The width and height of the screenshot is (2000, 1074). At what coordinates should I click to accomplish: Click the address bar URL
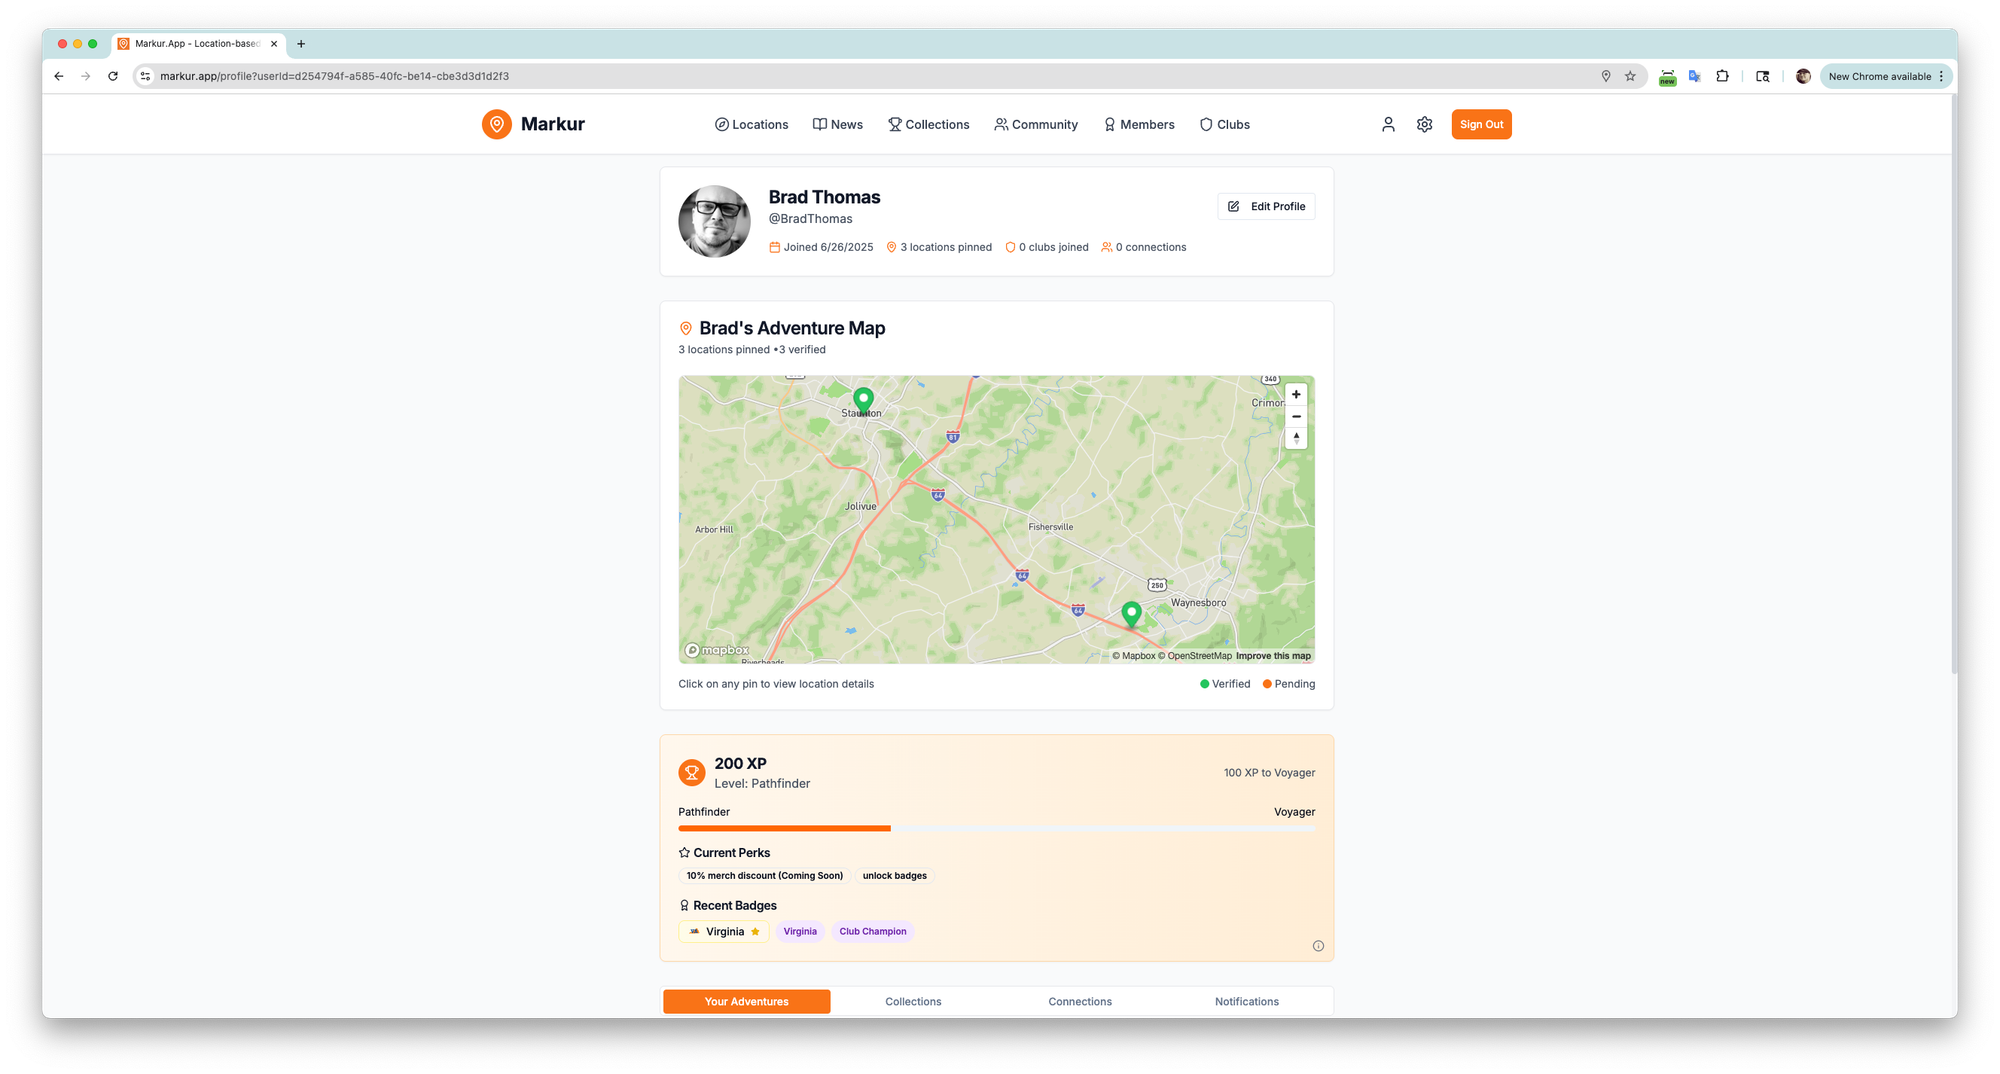point(334,76)
